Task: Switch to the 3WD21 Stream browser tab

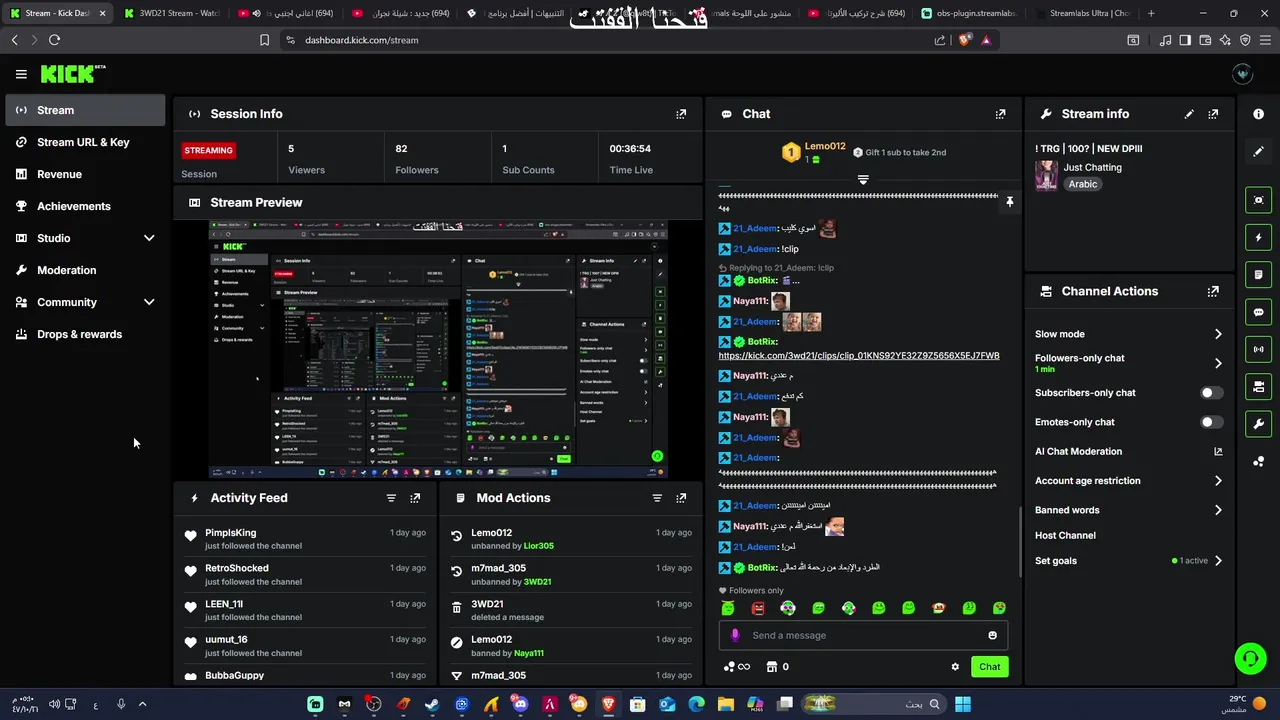Action: [x=170, y=13]
